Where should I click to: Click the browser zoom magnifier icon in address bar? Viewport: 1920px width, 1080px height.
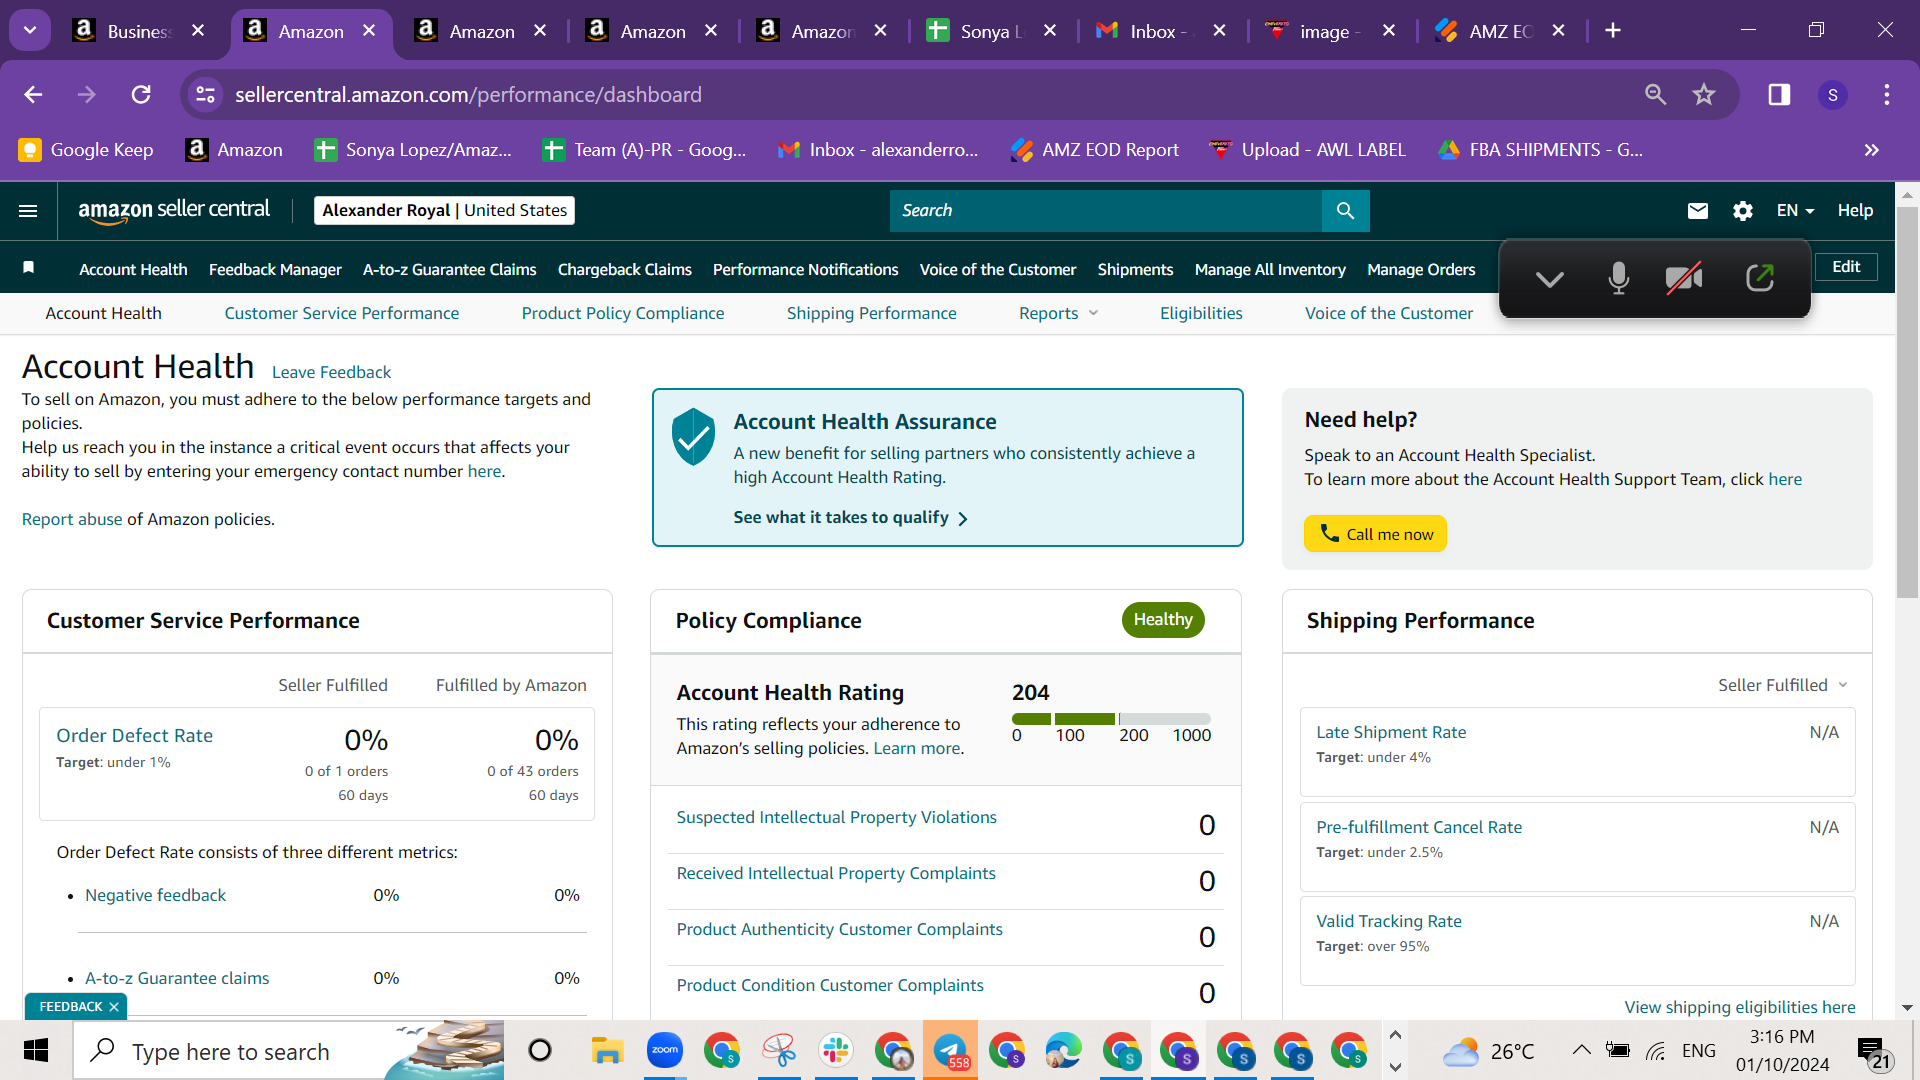coord(1656,95)
